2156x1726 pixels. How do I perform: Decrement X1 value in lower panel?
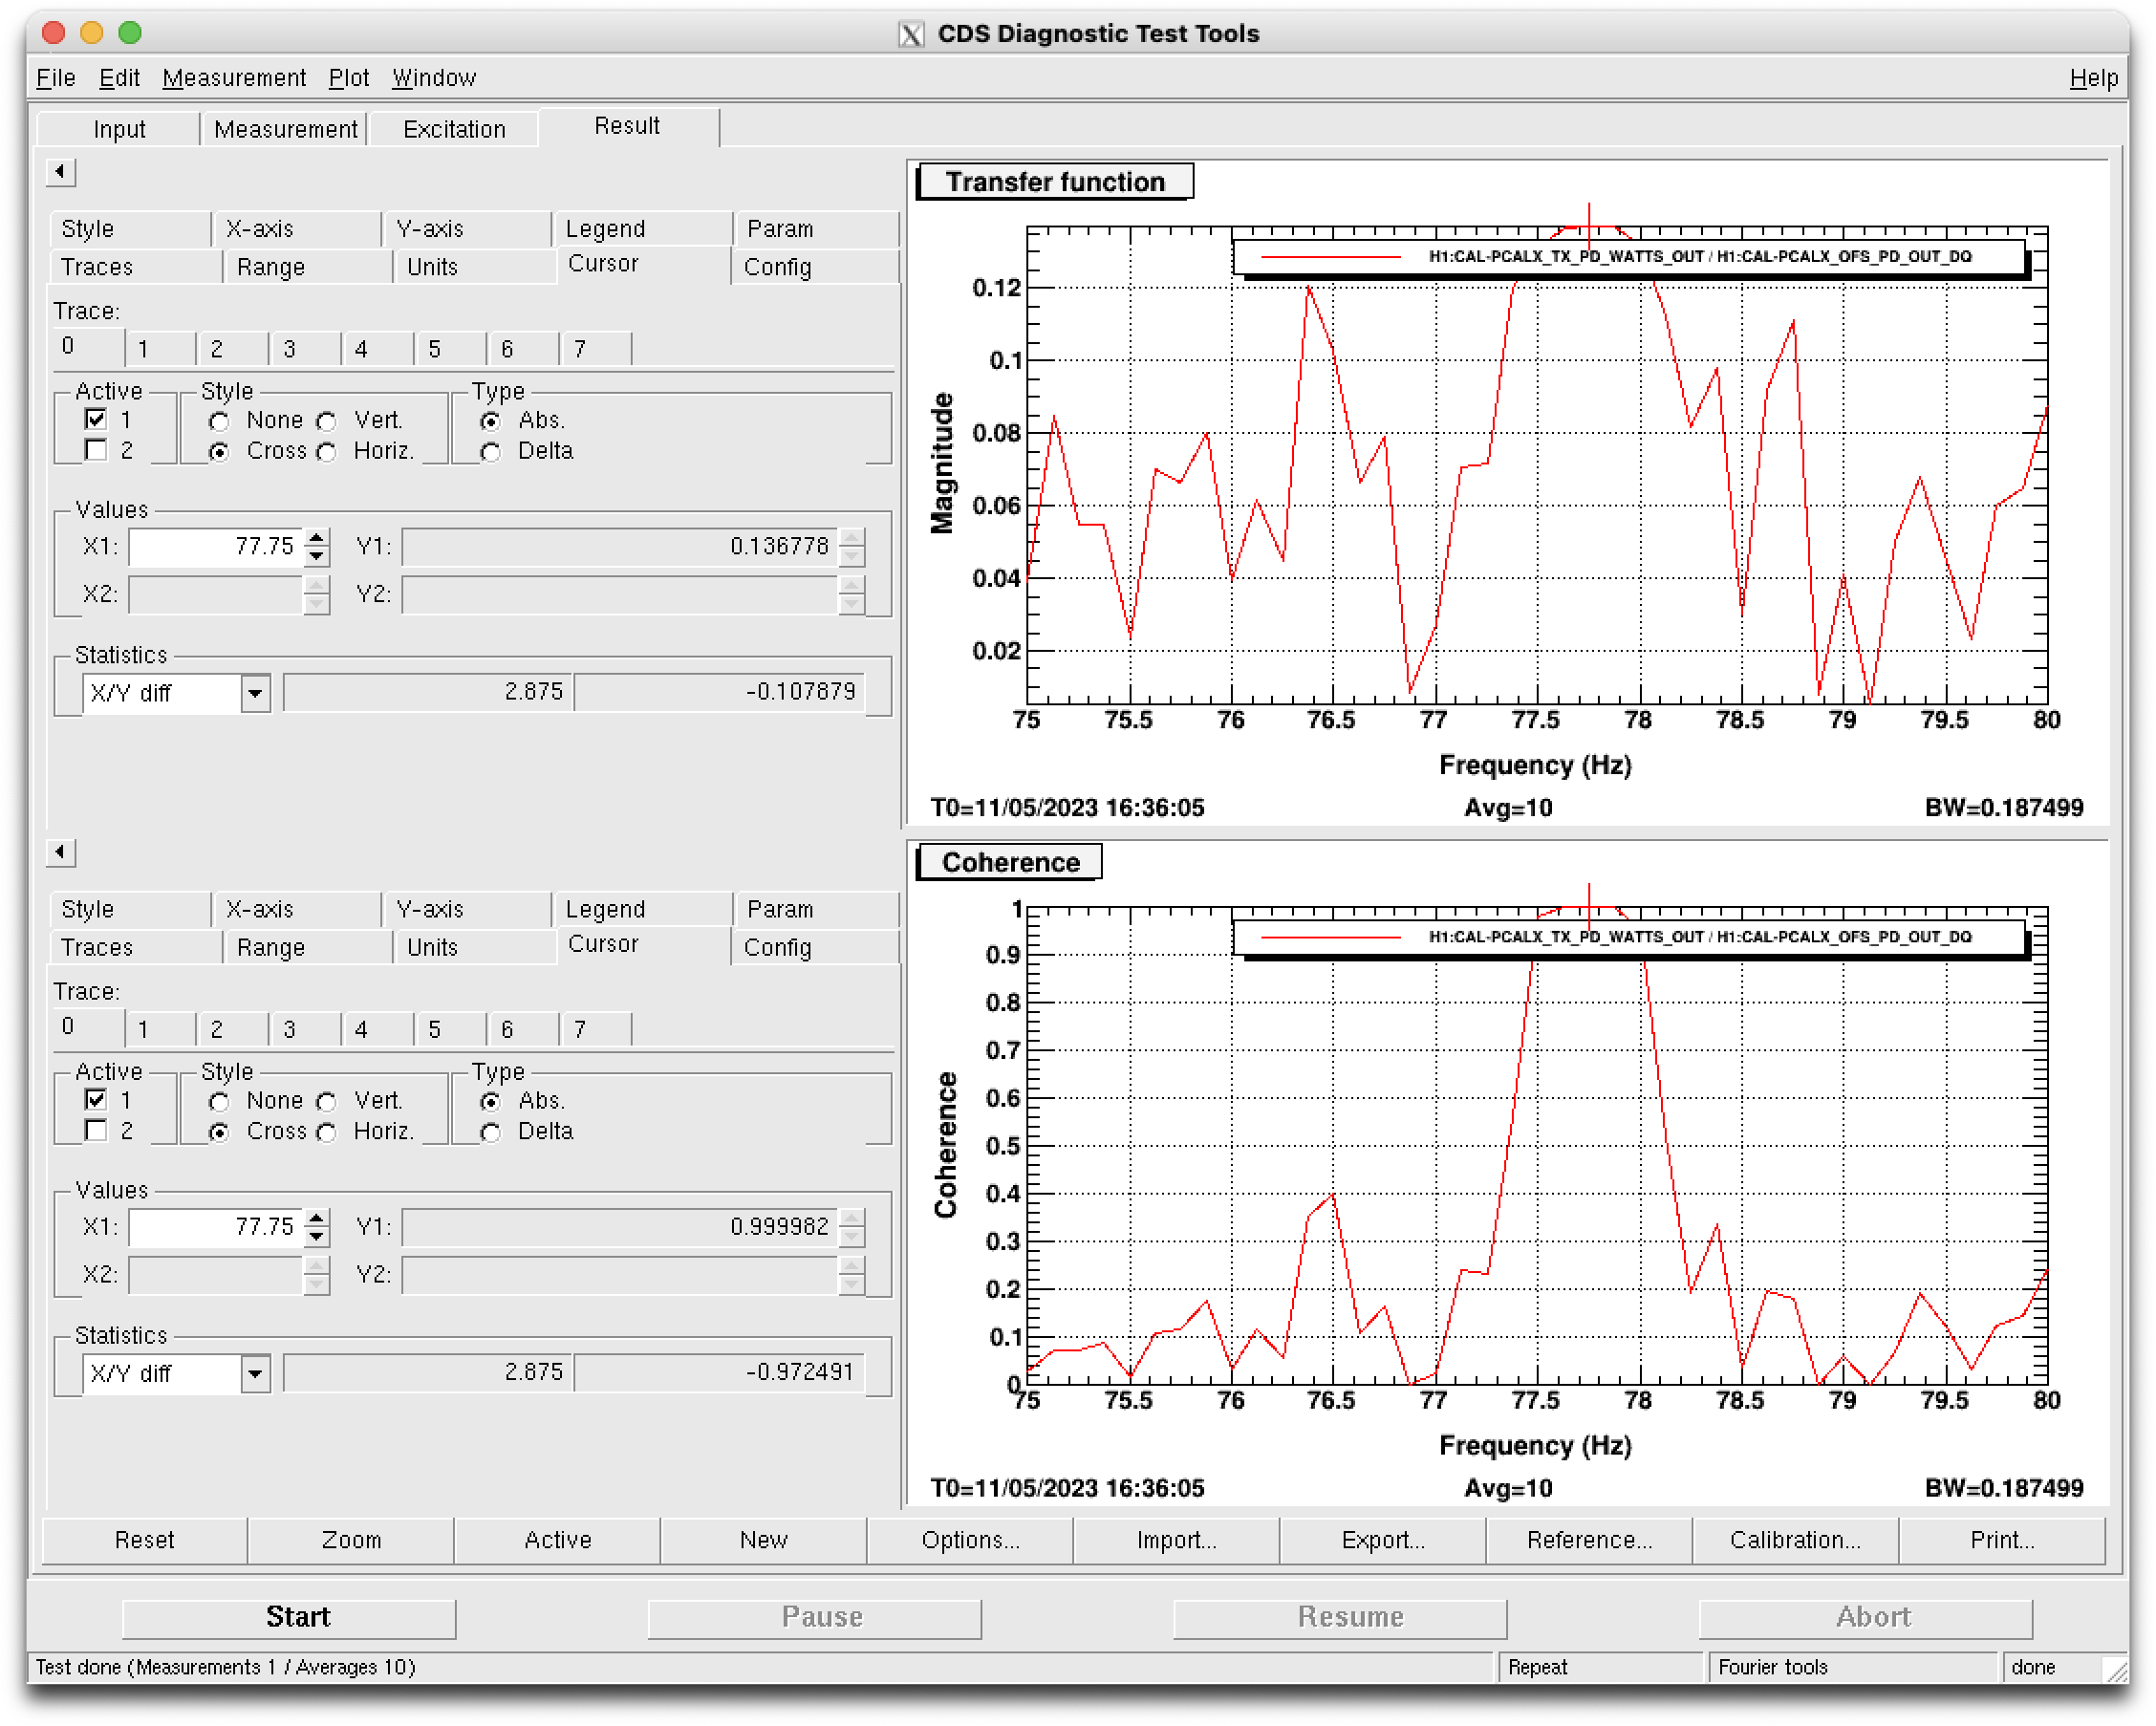pos(316,1236)
